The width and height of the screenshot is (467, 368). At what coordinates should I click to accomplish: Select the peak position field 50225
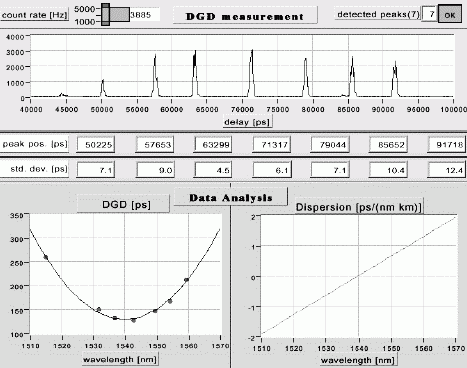point(96,145)
